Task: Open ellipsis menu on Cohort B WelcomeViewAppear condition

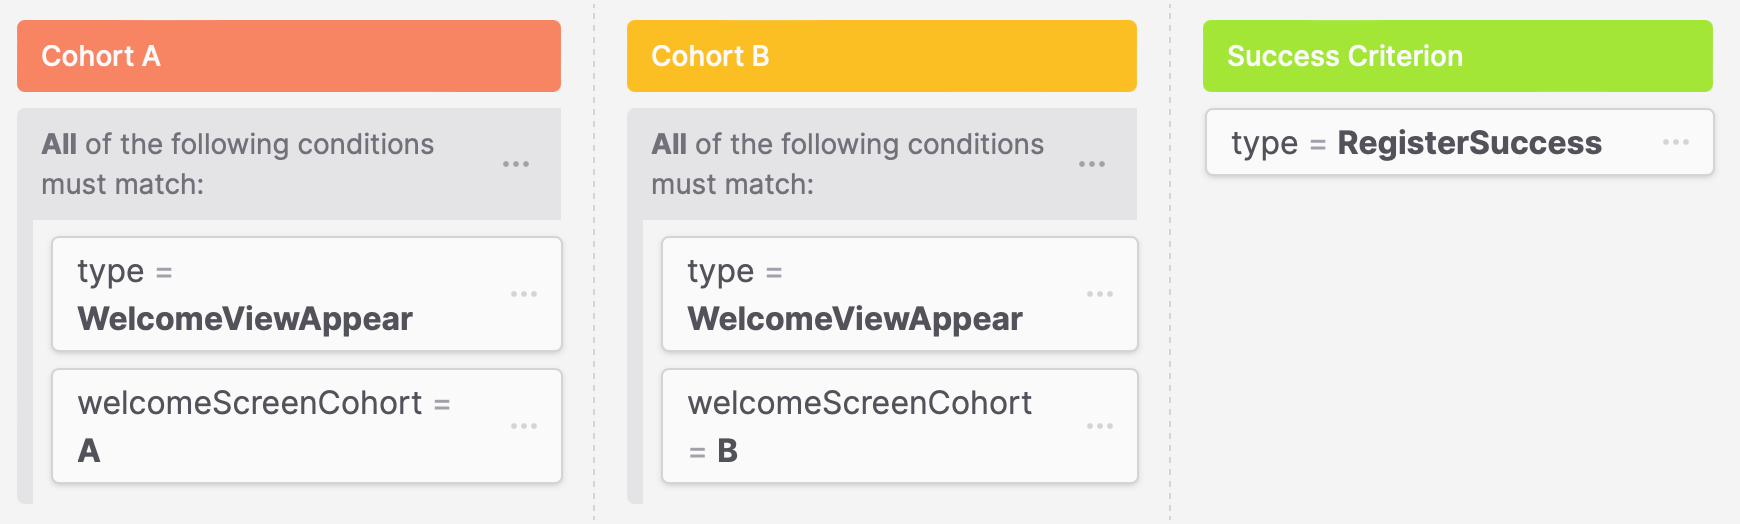Action: click(1100, 294)
